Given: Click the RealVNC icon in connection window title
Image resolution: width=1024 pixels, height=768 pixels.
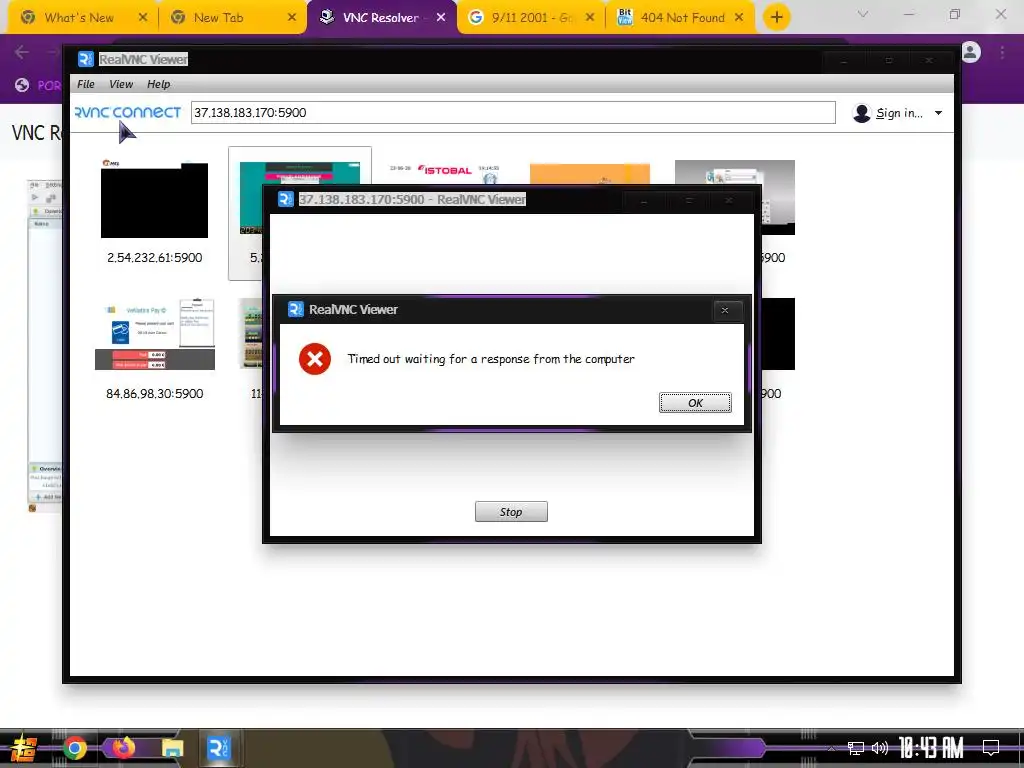Looking at the screenshot, I should point(285,199).
